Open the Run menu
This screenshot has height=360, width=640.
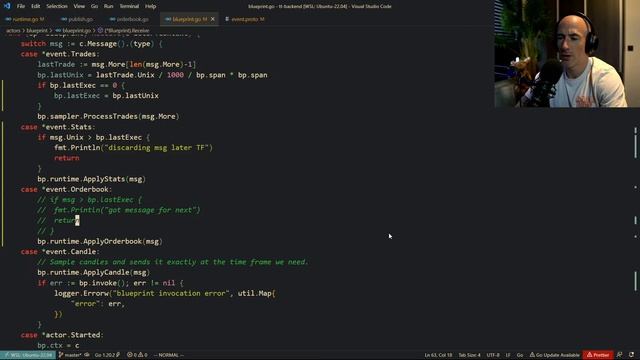click(x=108, y=6)
